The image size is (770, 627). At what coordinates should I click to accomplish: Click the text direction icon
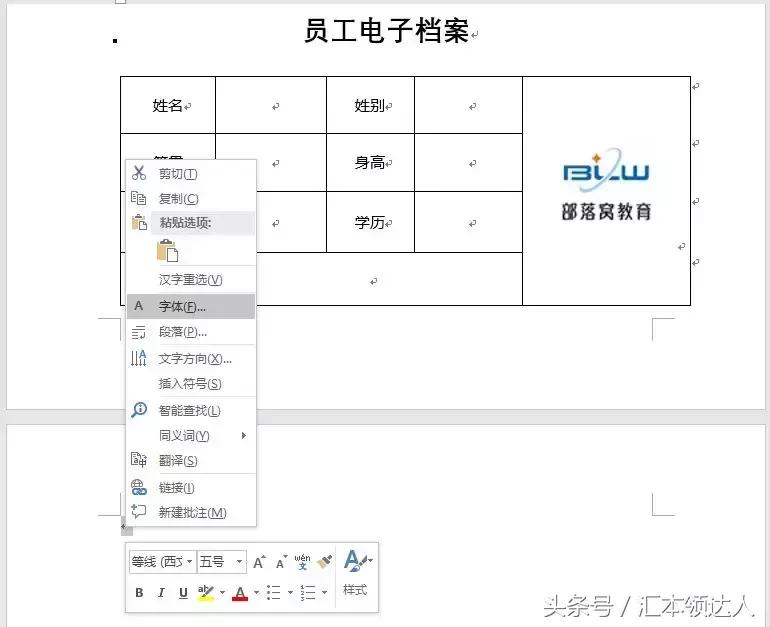click(139, 358)
